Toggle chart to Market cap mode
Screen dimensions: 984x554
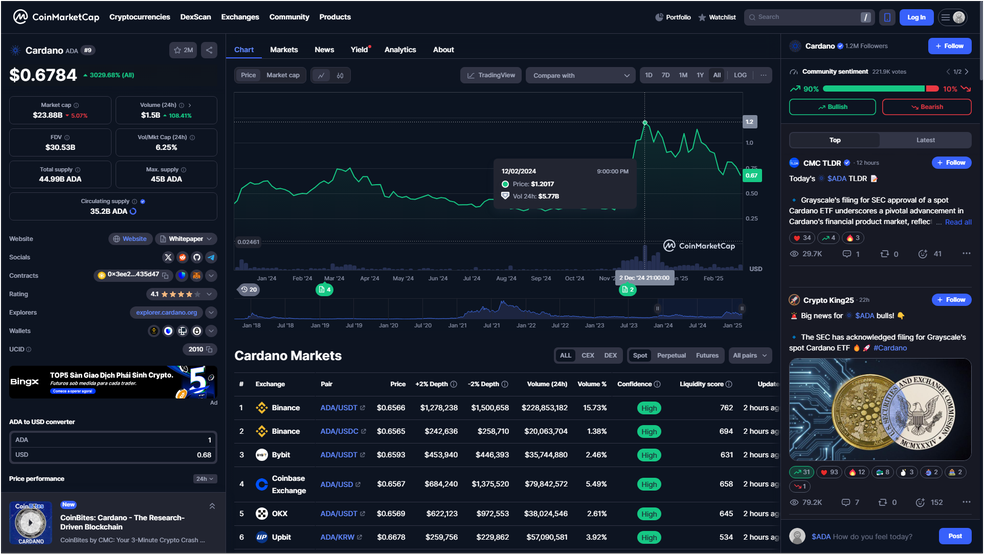[283, 75]
